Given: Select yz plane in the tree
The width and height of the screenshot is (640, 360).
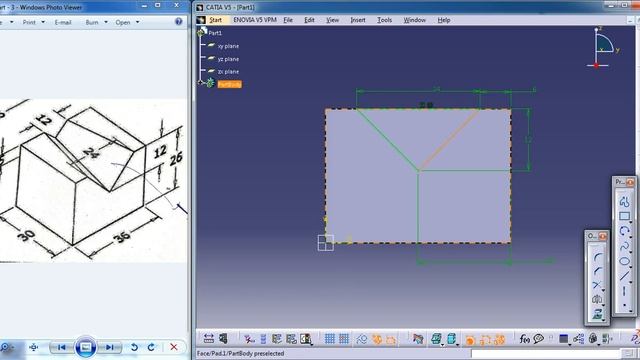Looking at the screenshot, I should click(228, 59).
